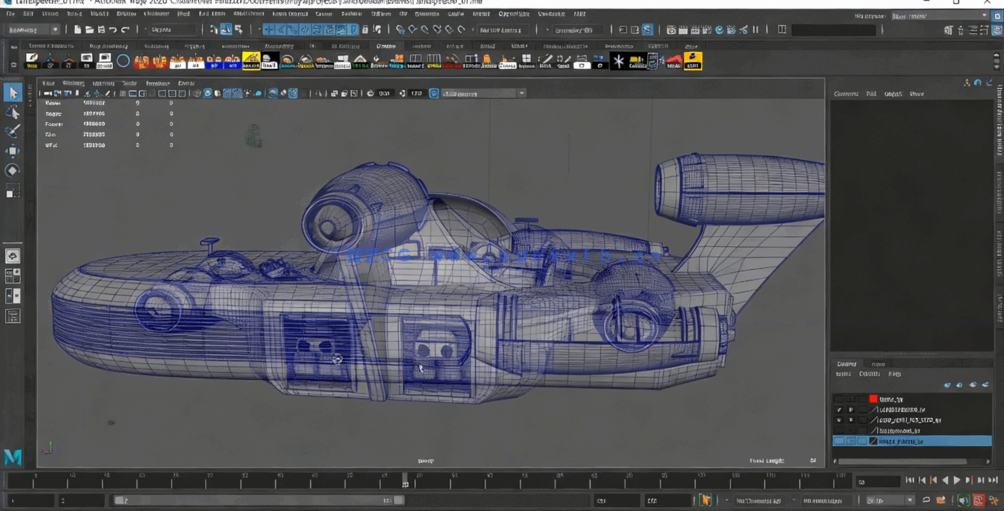Click the Maya logo in bottom-left corner
Screen dimensions: 1004x511
(13, 457)
